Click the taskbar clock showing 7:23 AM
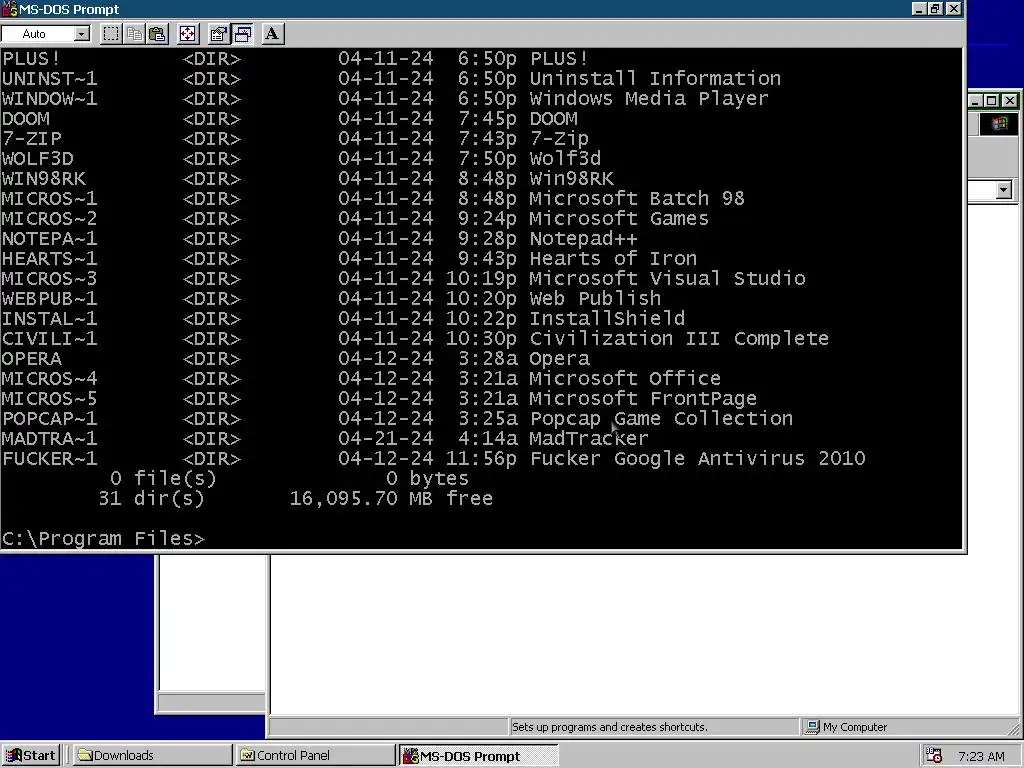Viewport: 1024px width, 768px height. coord(981,756)
